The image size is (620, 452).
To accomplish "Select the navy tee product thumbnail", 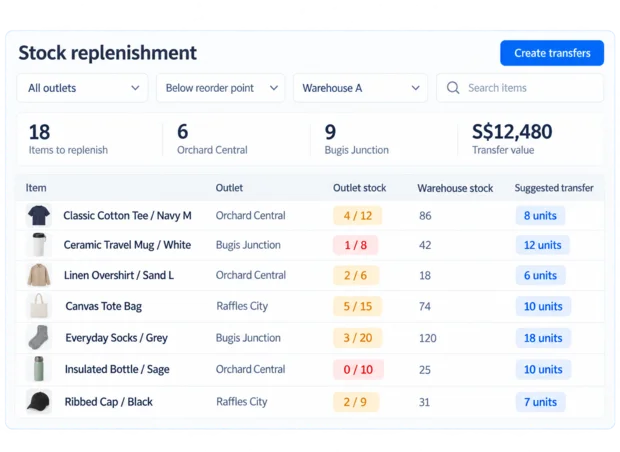I will (39, 216).
